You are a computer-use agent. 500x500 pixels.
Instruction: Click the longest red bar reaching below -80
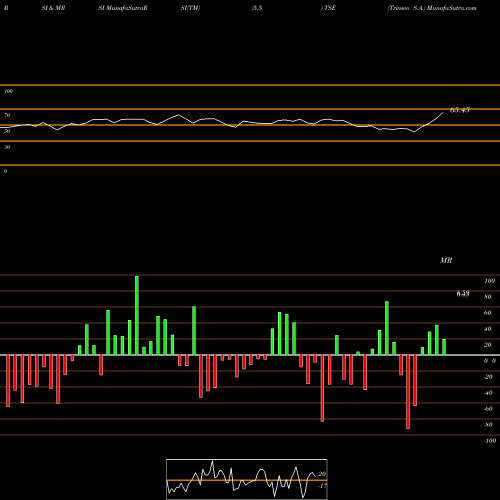pyautogui.click(x=408, y=392)
